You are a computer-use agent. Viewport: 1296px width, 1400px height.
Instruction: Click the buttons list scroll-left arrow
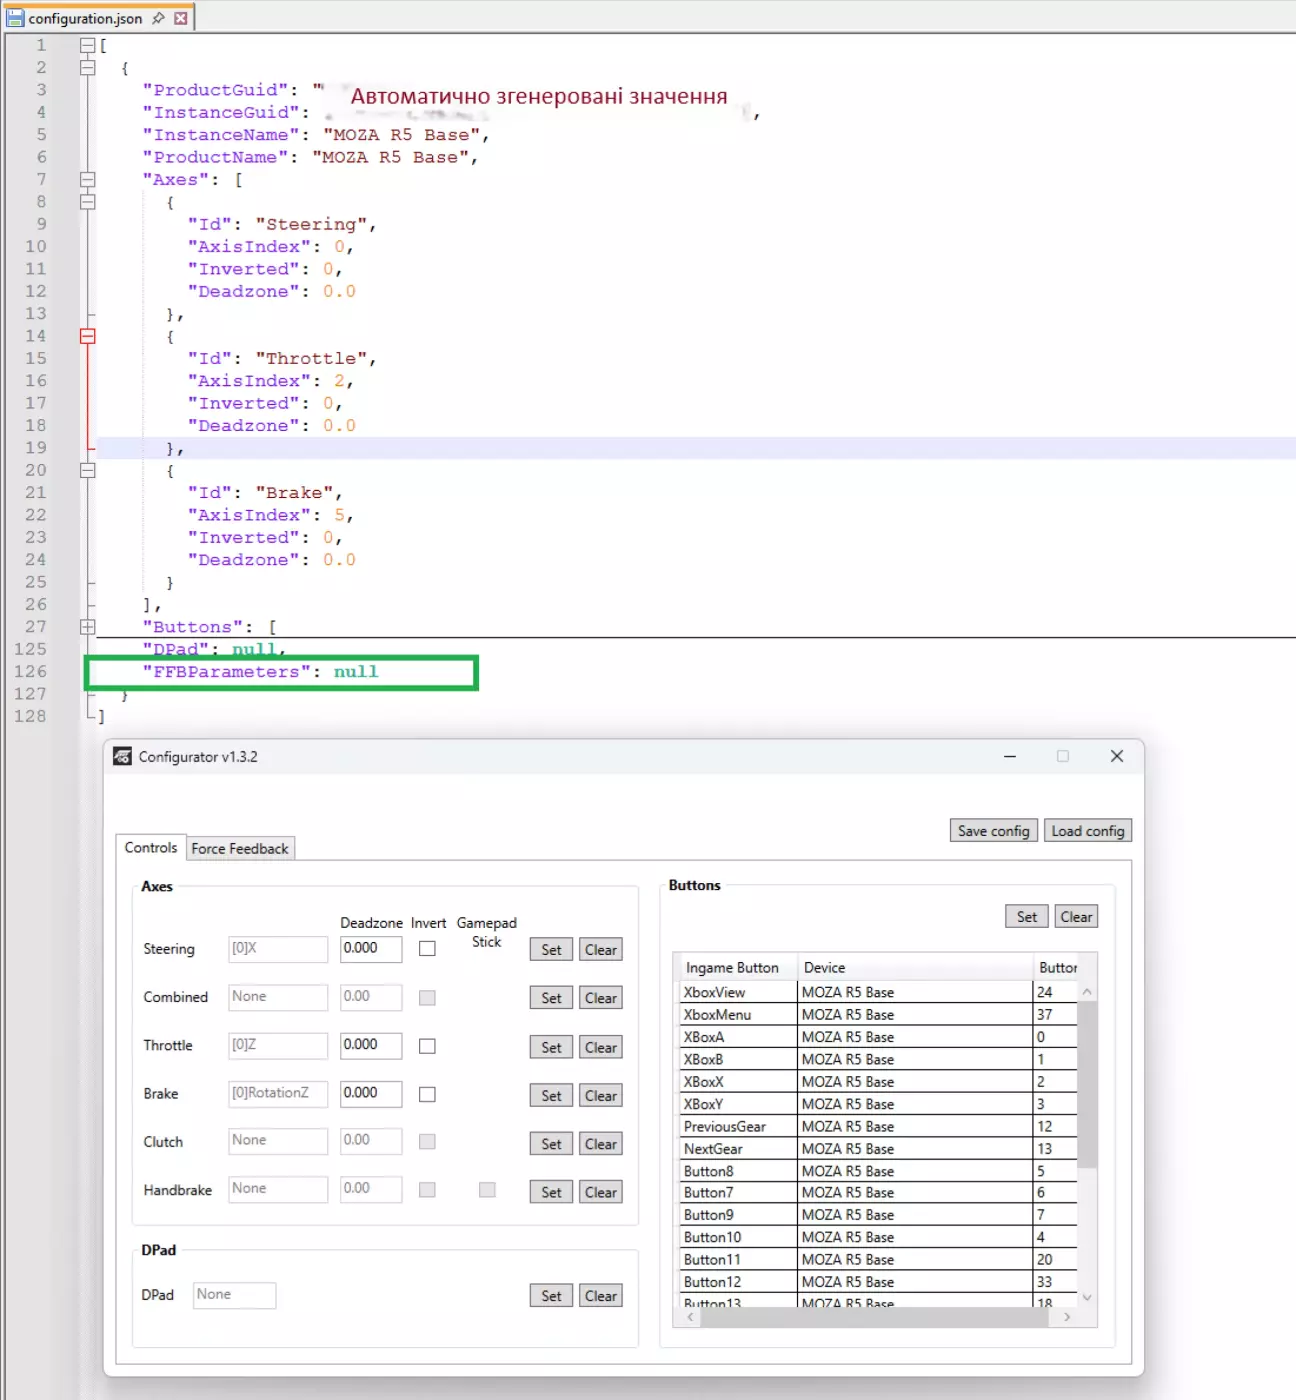tap(690, 1317)
